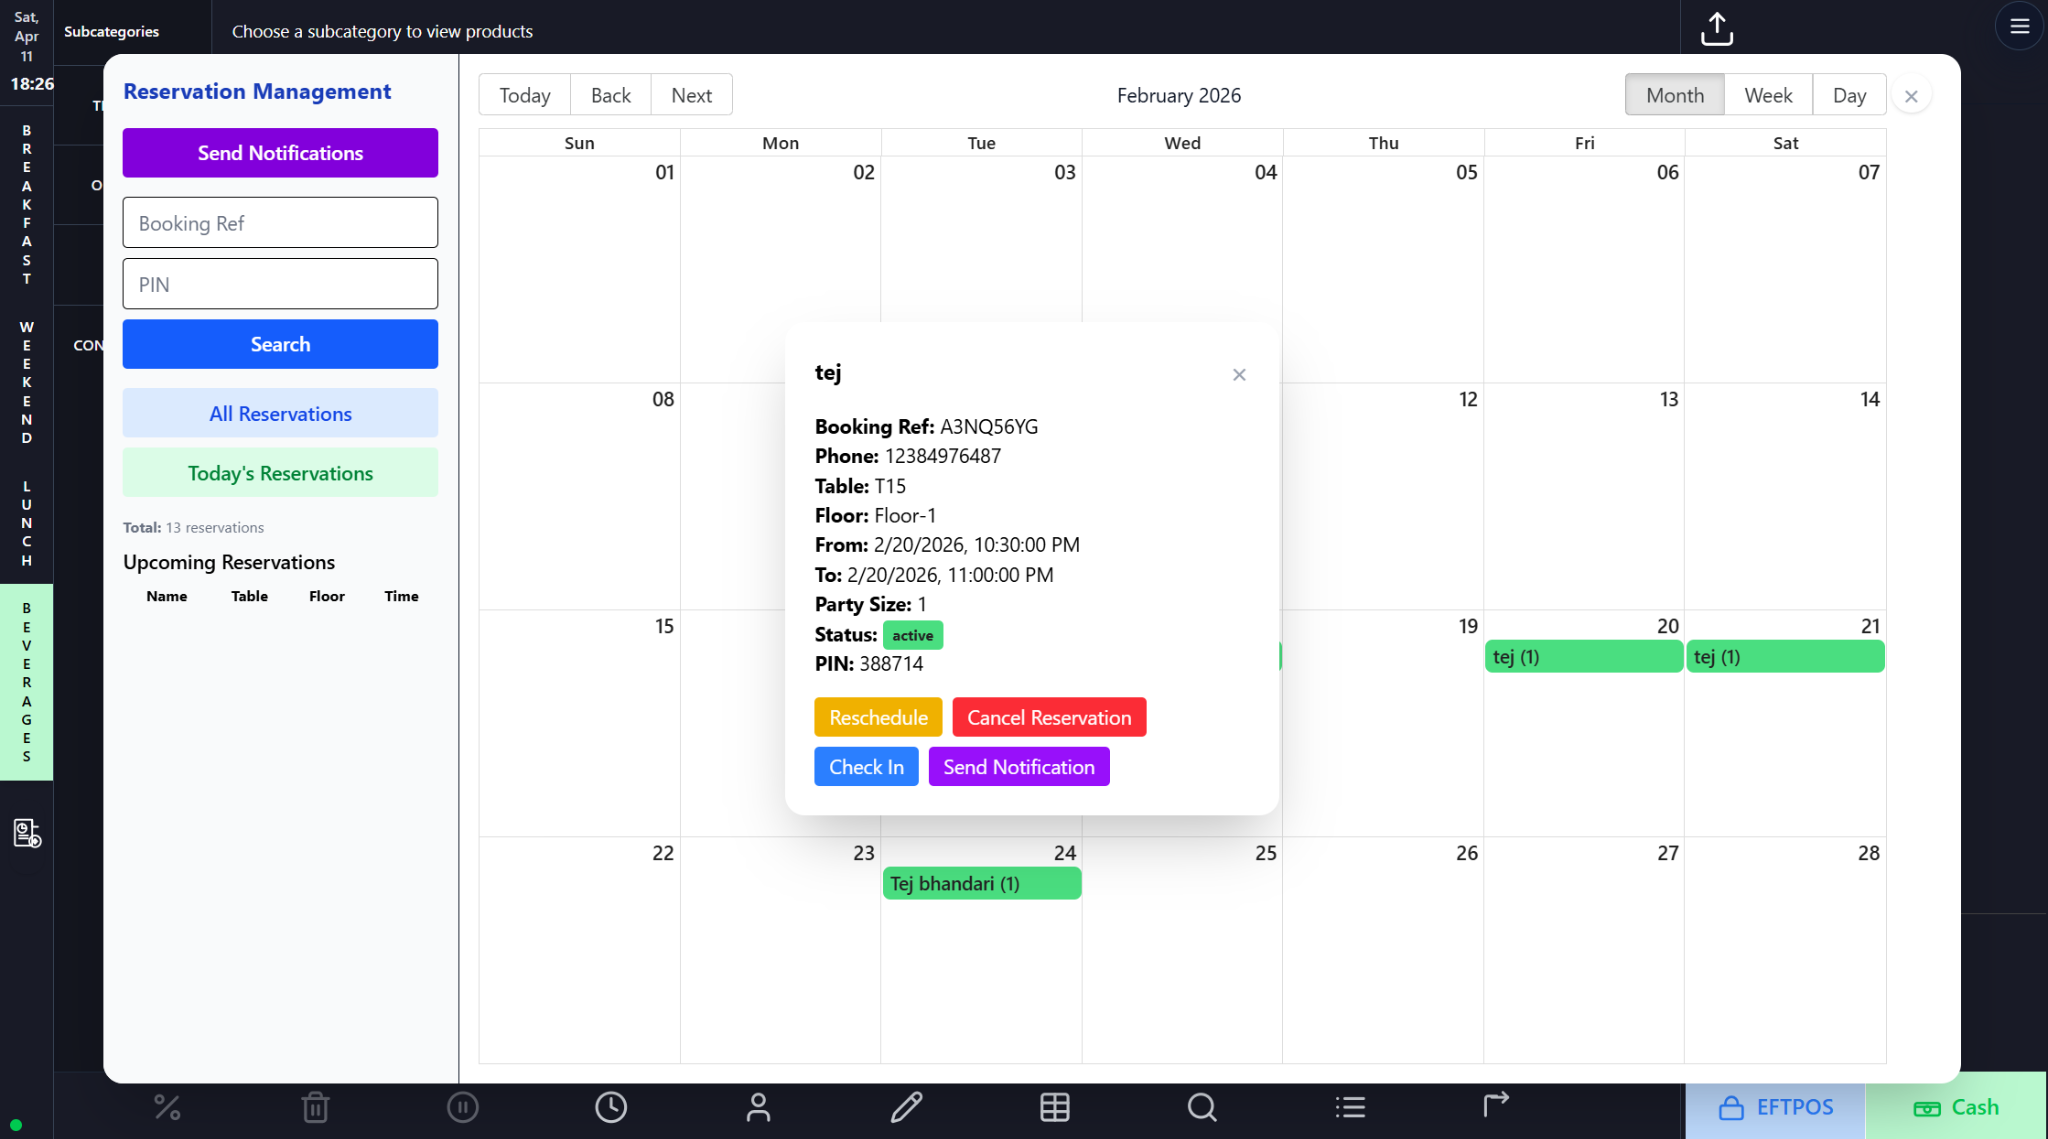The image size is (2048, 1139).
Task: Open tej (1) reservation on Friday 20
Action: point(1583,657)
